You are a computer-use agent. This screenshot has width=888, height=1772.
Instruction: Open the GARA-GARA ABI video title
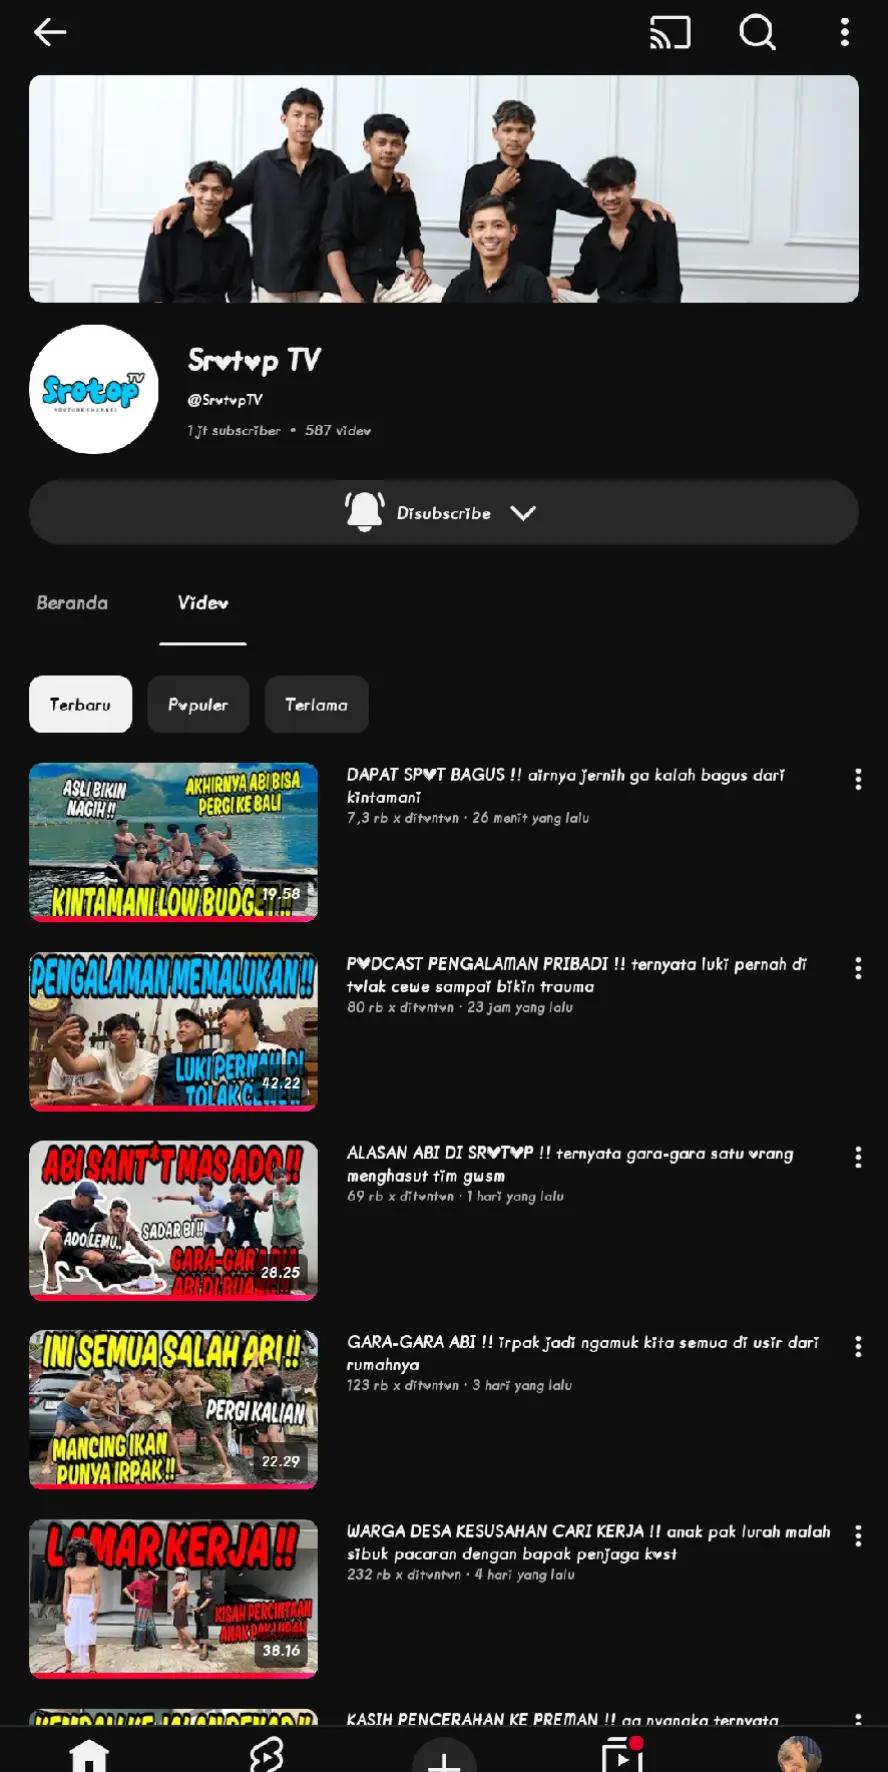(x=583, y=1353)
